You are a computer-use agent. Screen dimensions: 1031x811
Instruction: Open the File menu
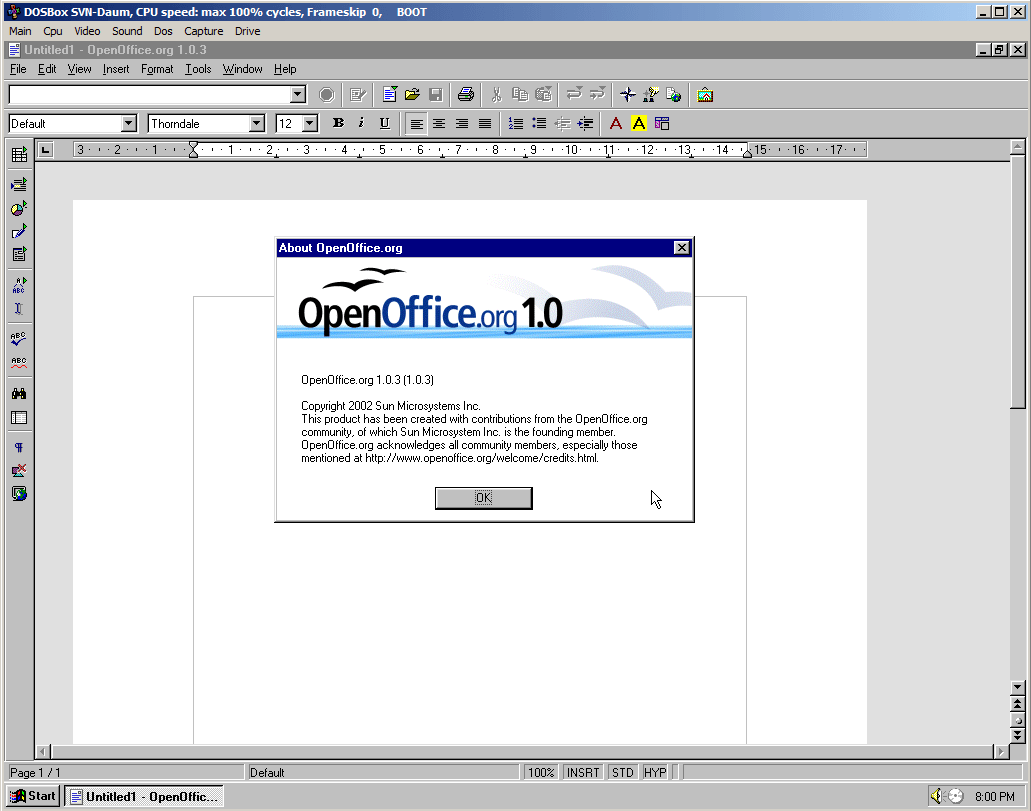[18, 69]
